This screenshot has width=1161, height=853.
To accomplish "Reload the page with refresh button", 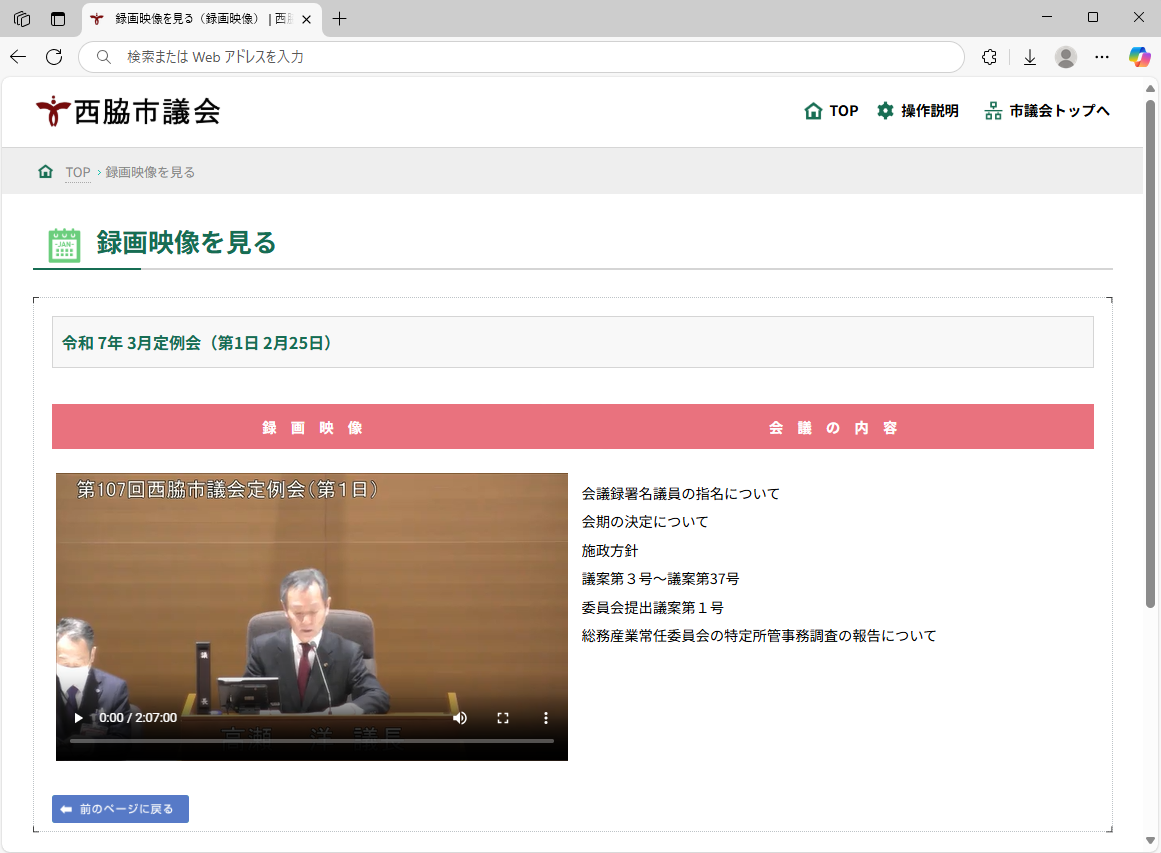I will click(54, 57).
